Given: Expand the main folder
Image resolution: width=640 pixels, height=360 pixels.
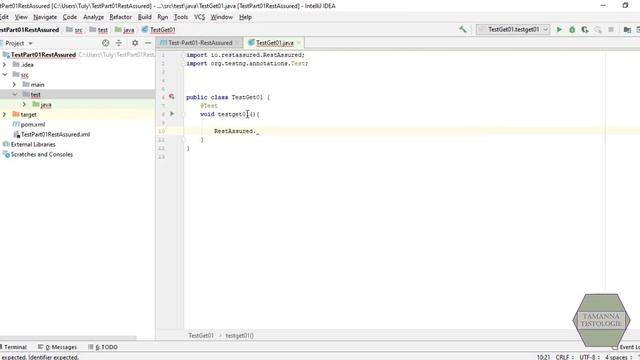Looking at the screenshot, I should point(14,84).
